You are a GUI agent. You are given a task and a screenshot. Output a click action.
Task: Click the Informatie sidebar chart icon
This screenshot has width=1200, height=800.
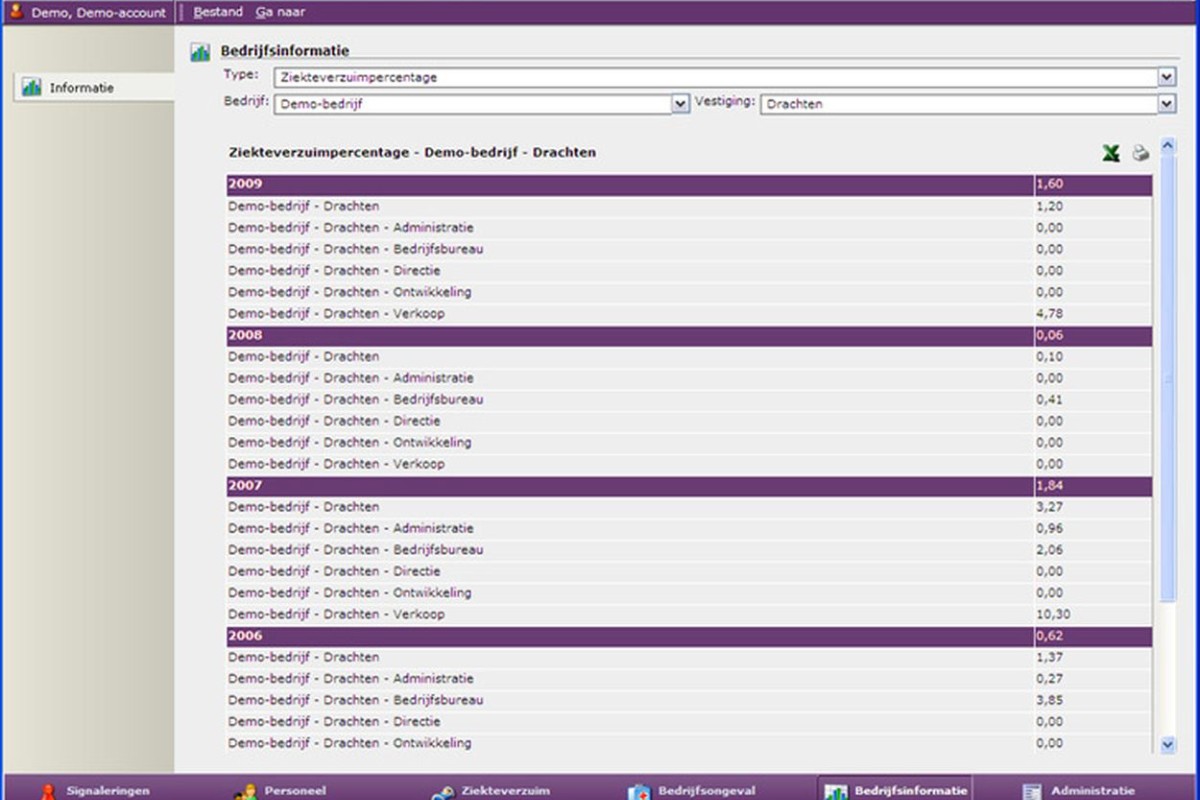32,87
